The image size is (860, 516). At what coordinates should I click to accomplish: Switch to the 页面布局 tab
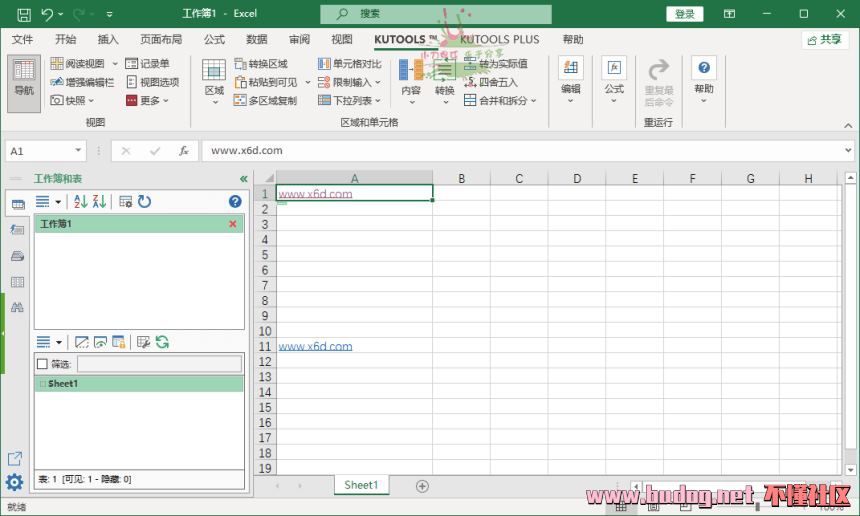click(x=161, y=39)
